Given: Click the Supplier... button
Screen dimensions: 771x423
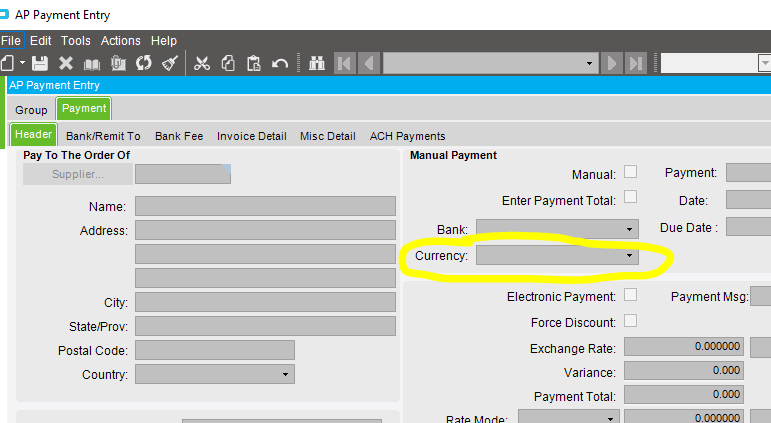Looking at the screenshot, I should [78, 174].
